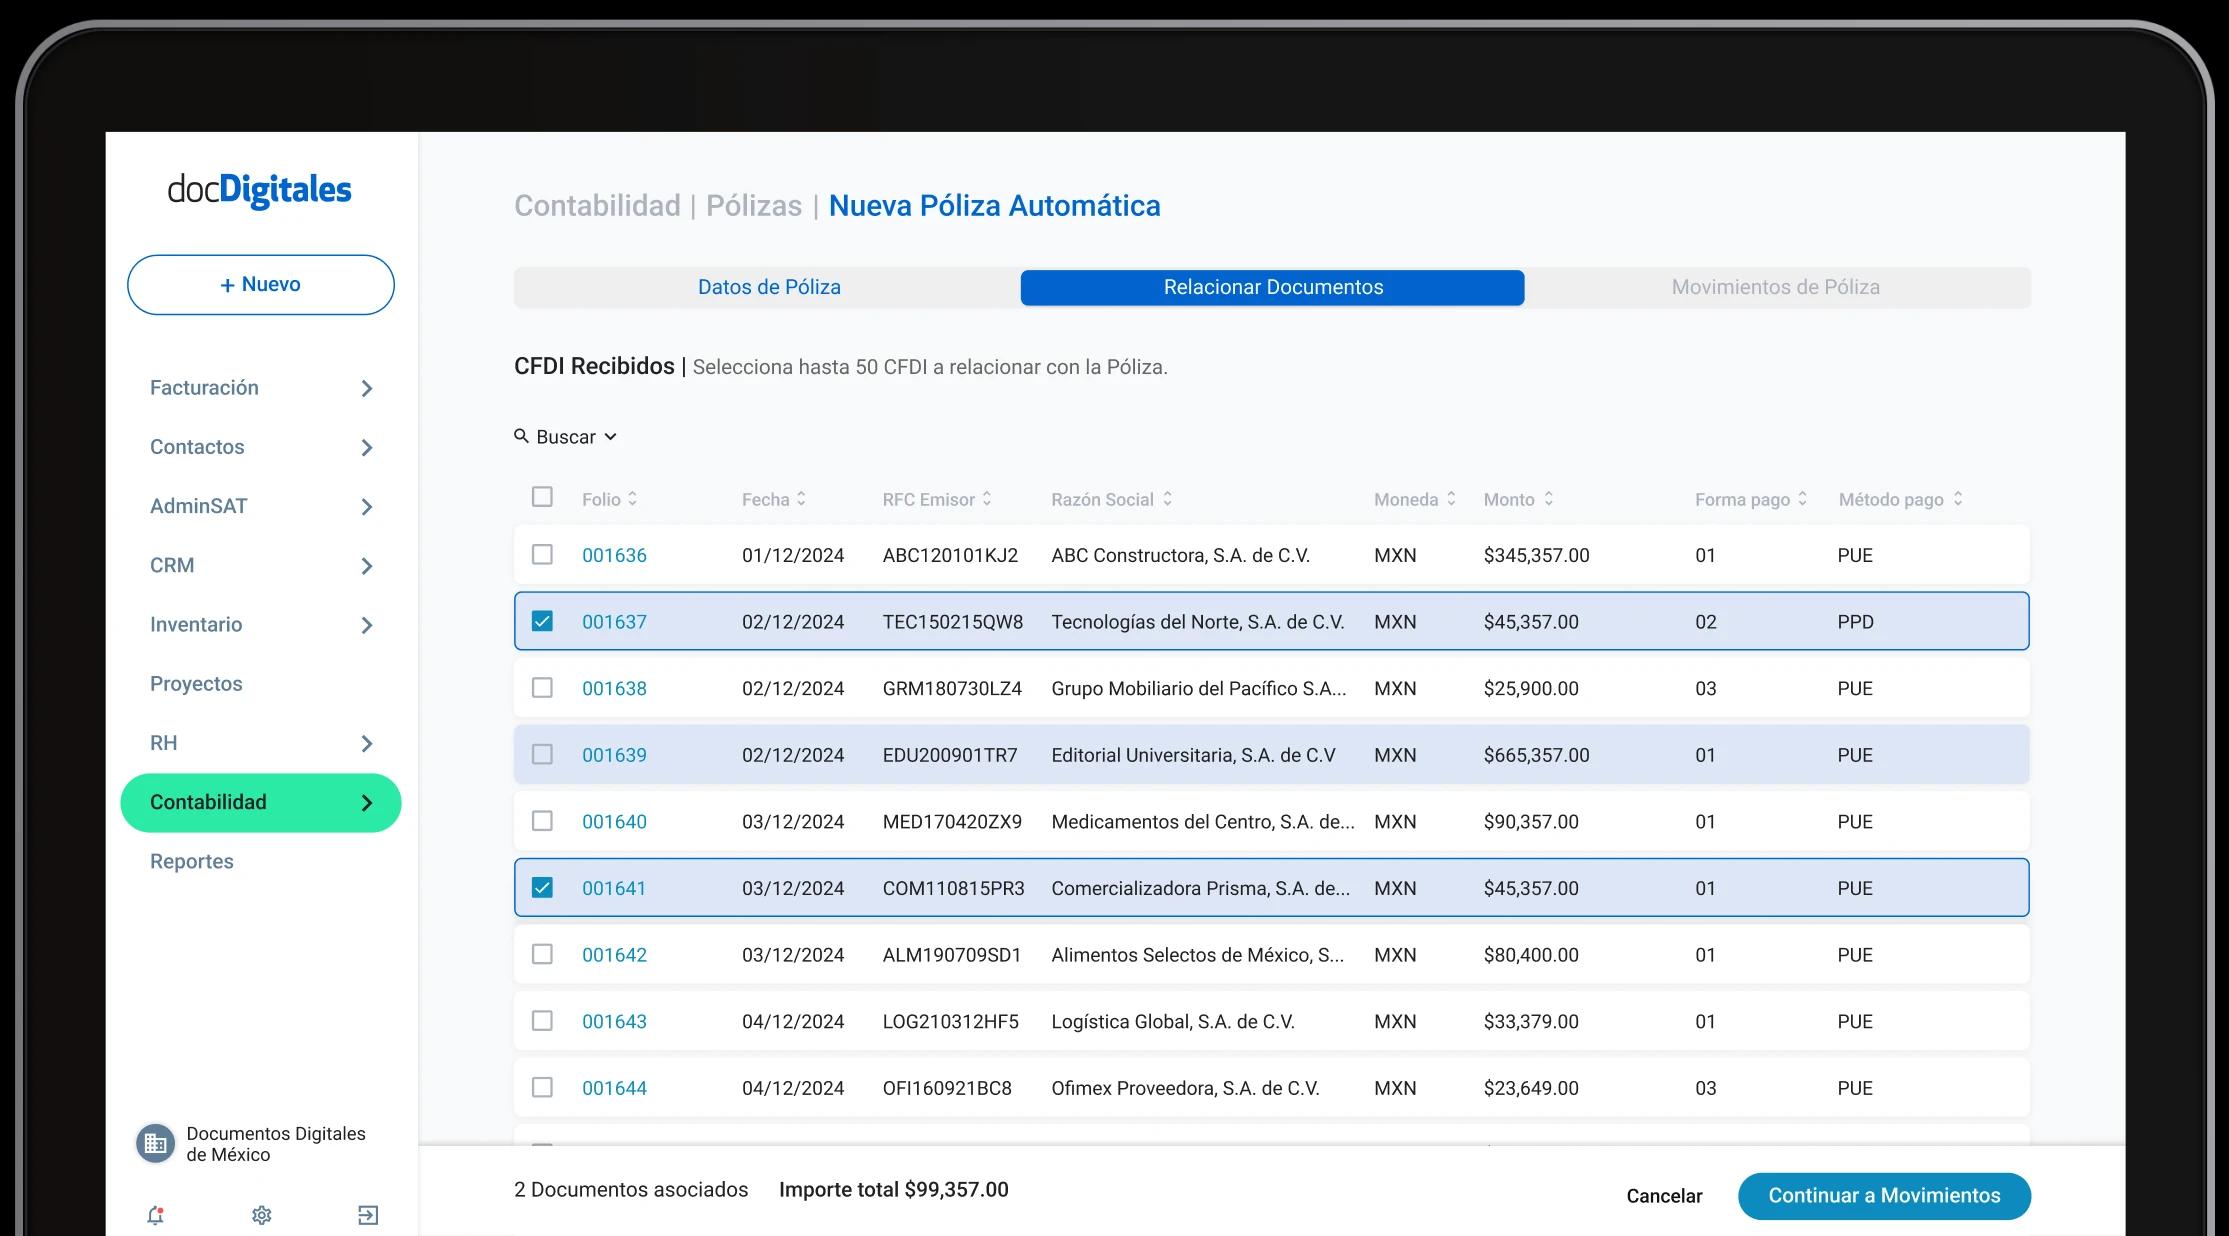This screenshot has height=1236, width=2229.
Task: Open the Buscar dropdown arrow
Action: [611, 437]
